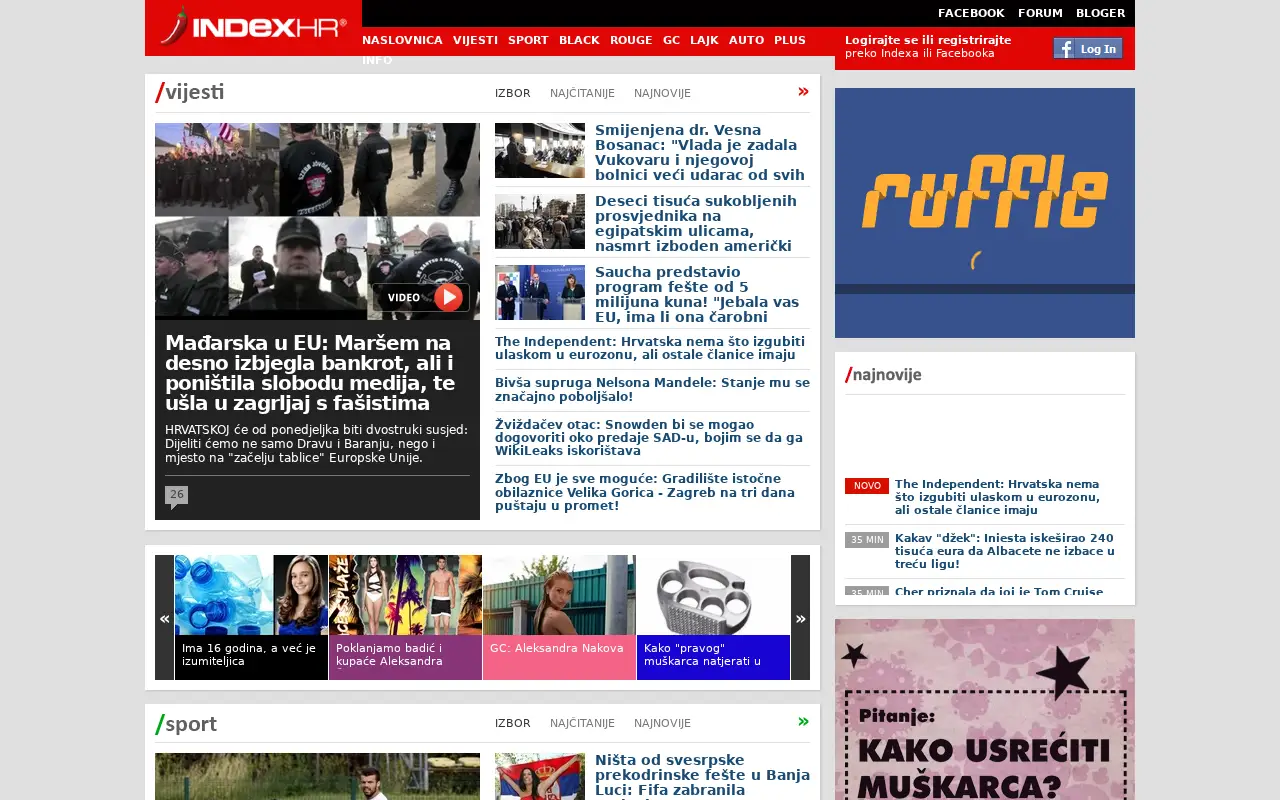This screenshot has height=800, width=1280.
Task: Select IZBOR tab in sport section
Action: pos(513,723)
